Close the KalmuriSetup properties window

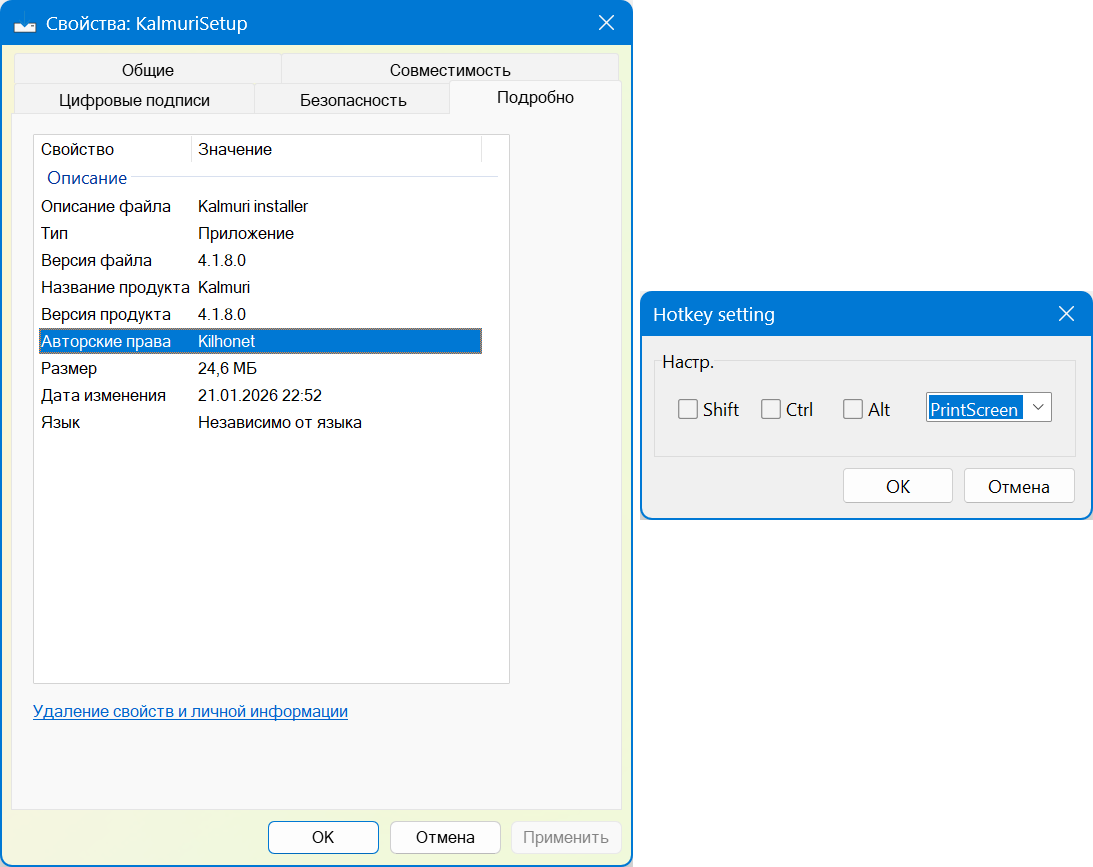coord(606,23)
